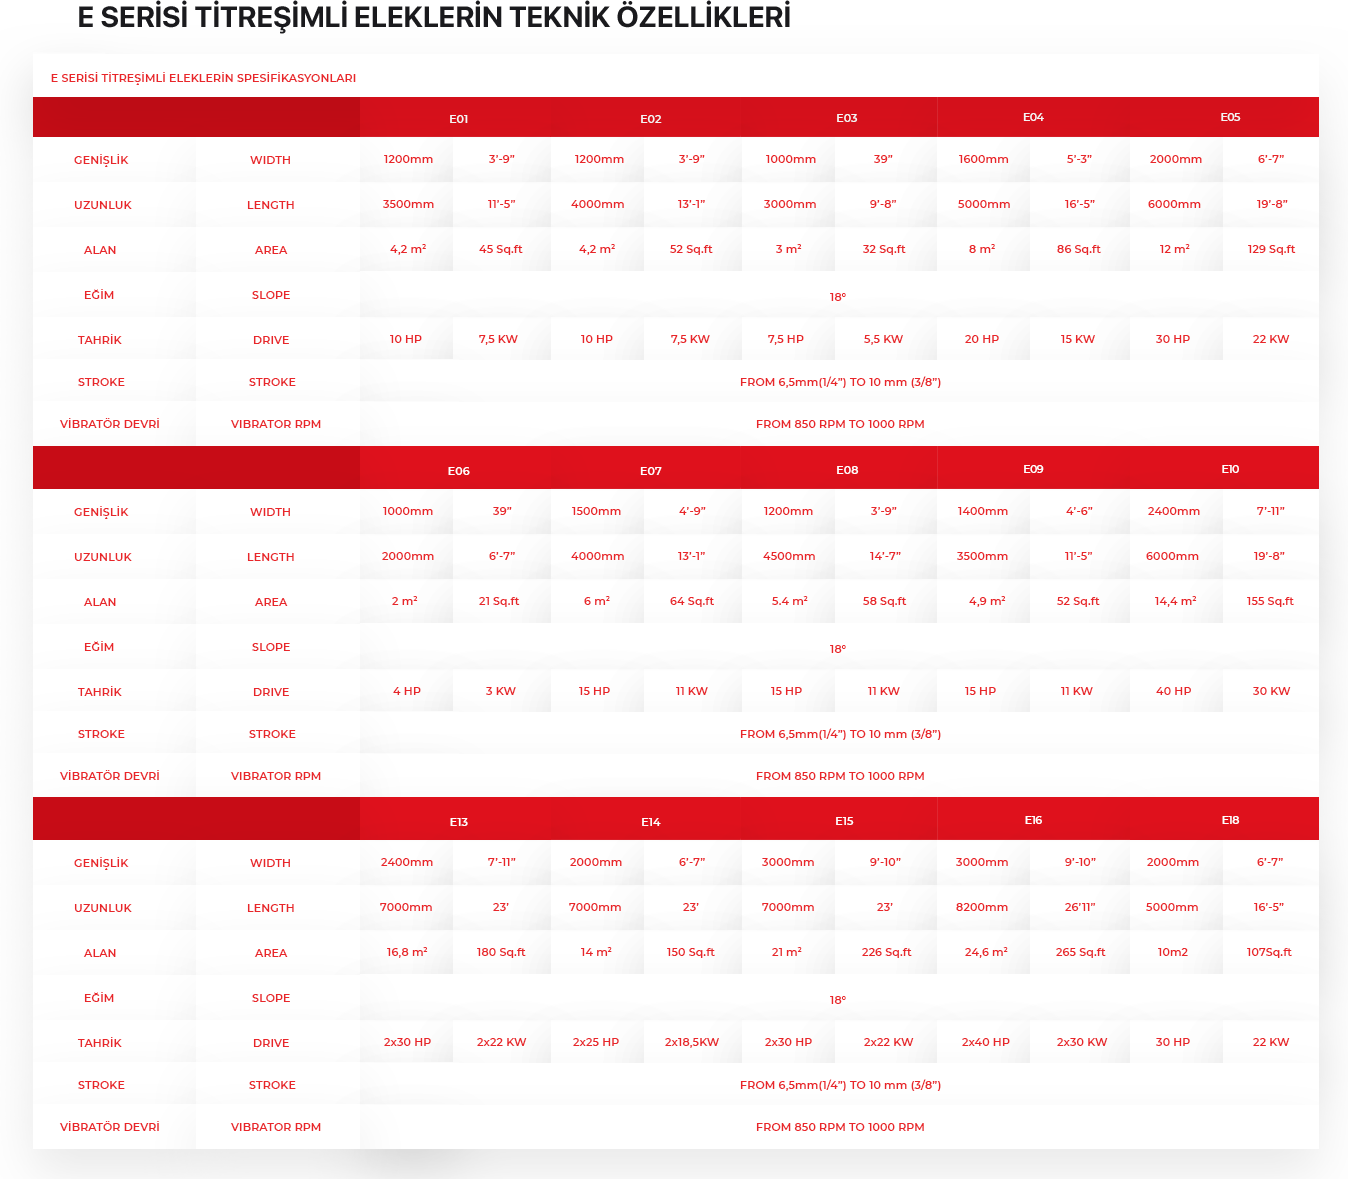Click the 1600mm width cell

pyautogui.click(x=983, y=159)
